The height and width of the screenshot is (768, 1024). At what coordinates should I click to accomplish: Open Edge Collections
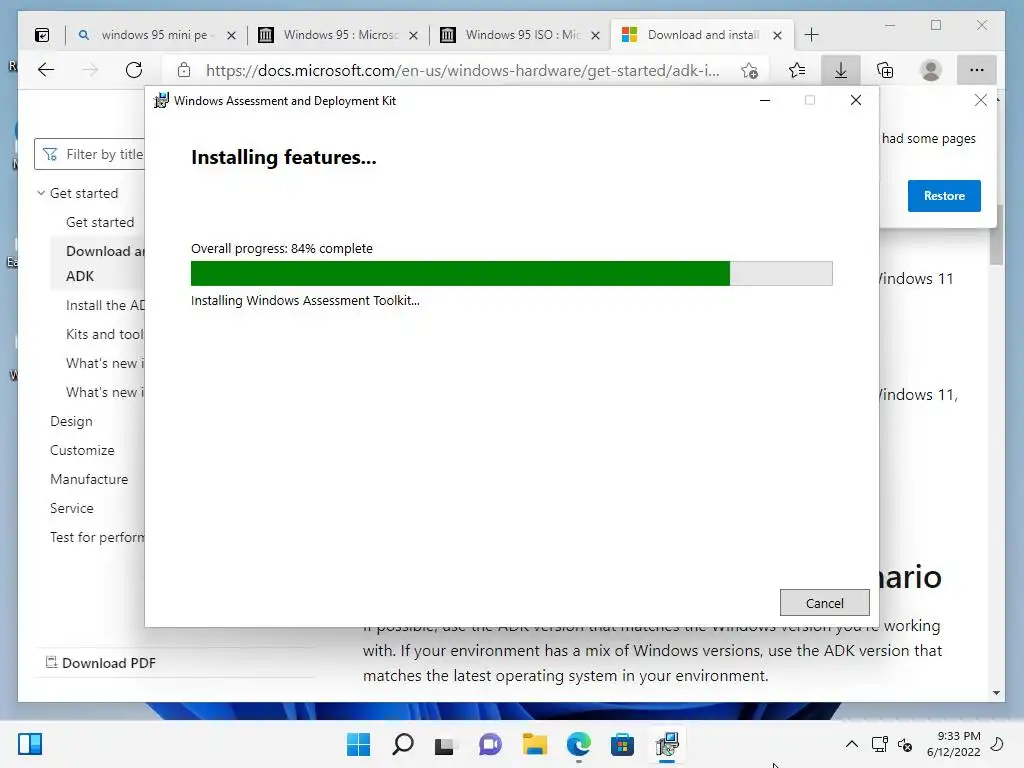click(885, 70)
